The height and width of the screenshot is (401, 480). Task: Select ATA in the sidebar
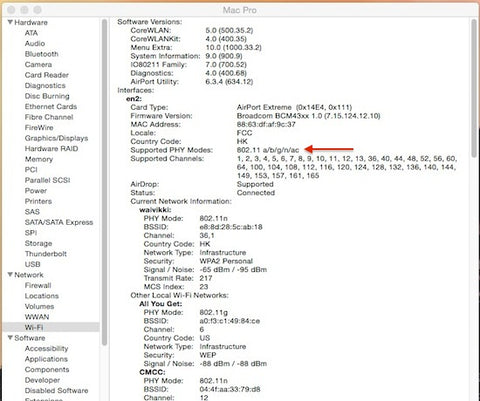point(31,33)
